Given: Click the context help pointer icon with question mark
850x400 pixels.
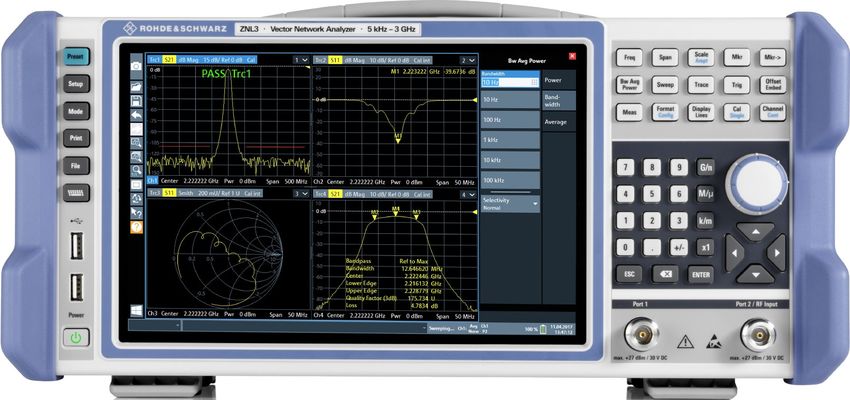Looking at the screenshot, I should (x=136, y=213).
